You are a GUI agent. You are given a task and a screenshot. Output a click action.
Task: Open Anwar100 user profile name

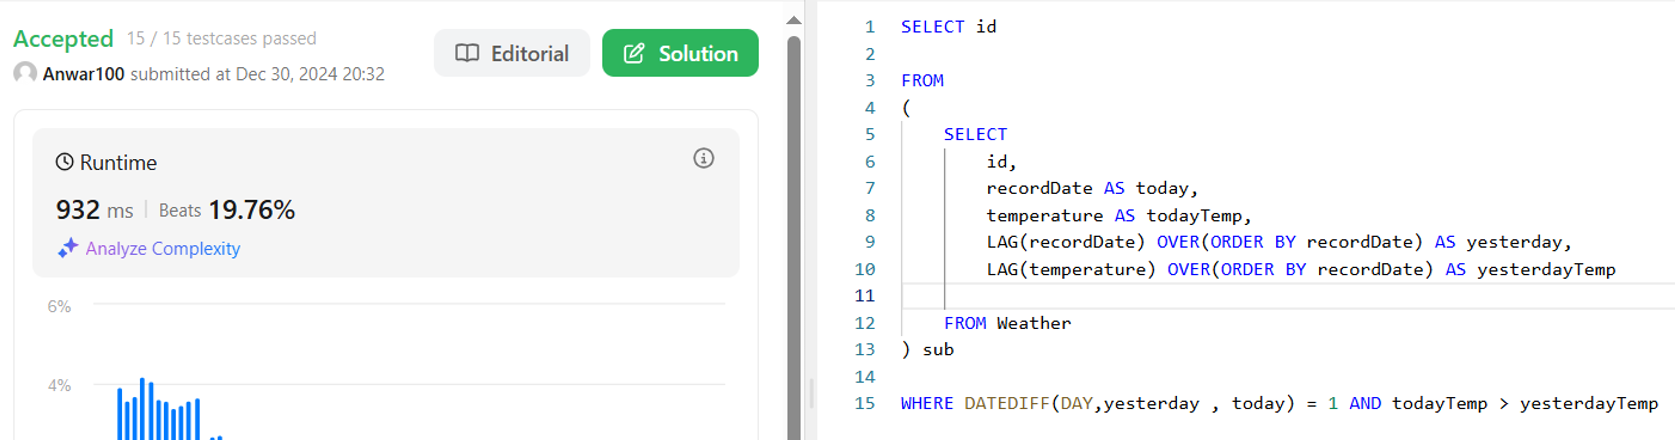click(x=83, y=74)
